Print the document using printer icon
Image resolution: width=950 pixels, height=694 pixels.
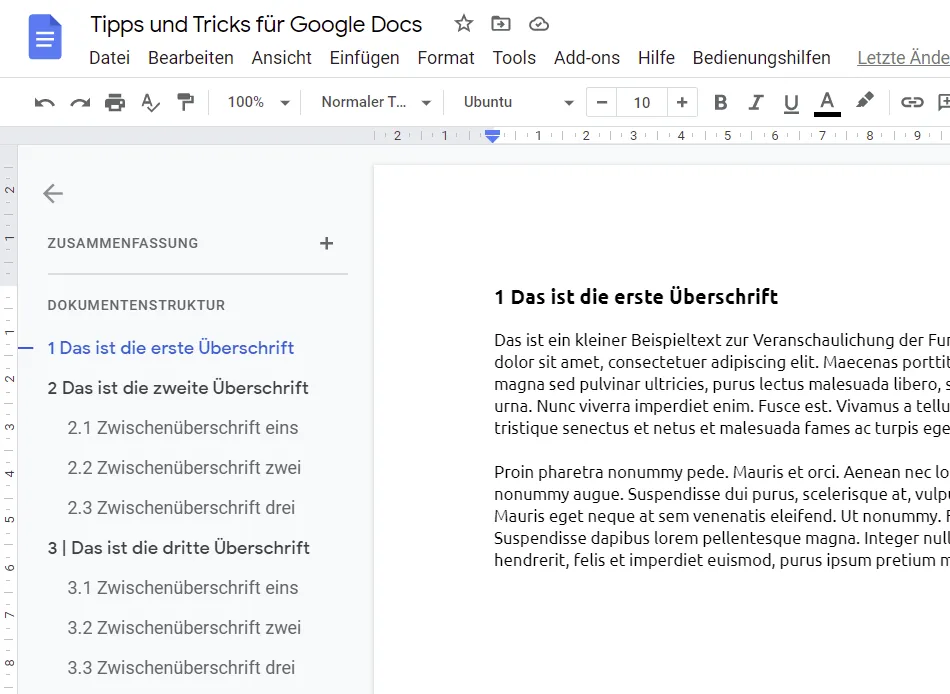(115, 102)
